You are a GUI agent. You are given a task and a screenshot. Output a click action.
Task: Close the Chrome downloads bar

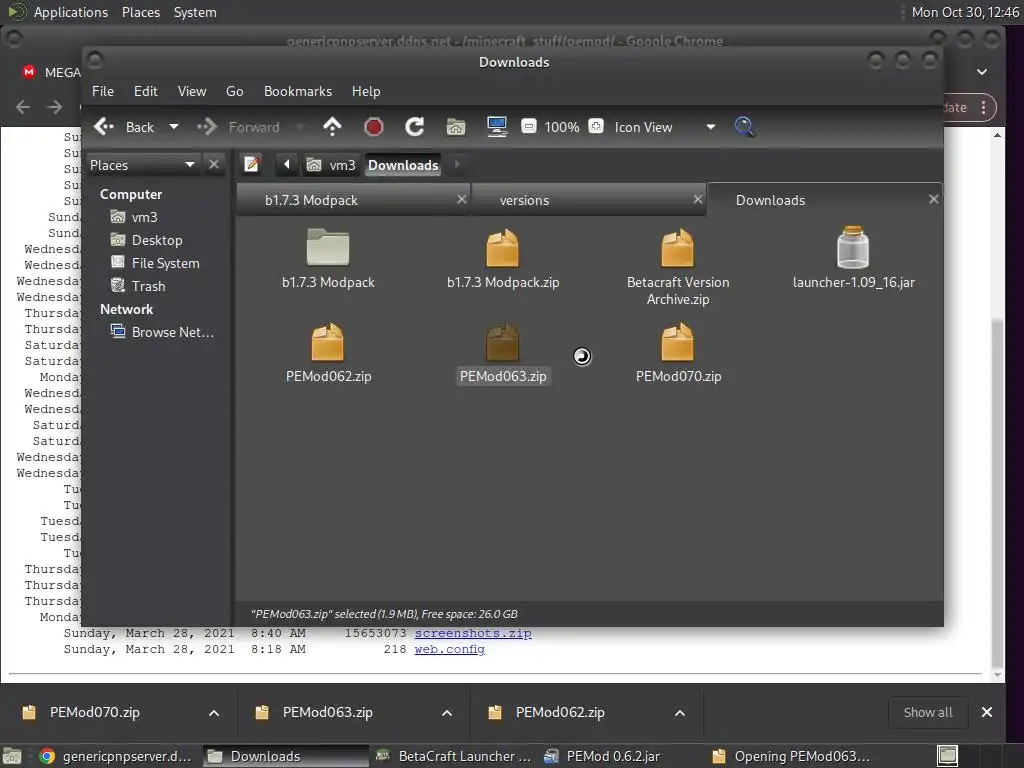[x=987, y=712]
